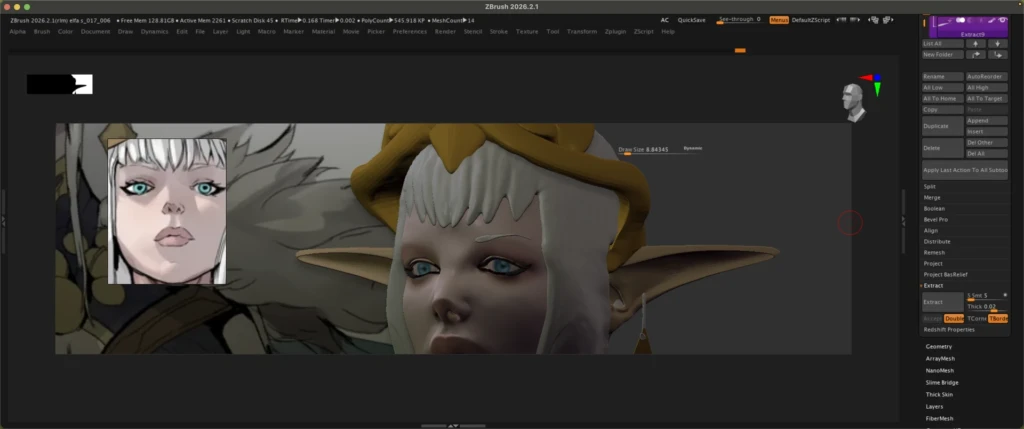The height and width of the screenshot is (429, 1024).
Task: Click the Append button
Action: coord(987,121)
